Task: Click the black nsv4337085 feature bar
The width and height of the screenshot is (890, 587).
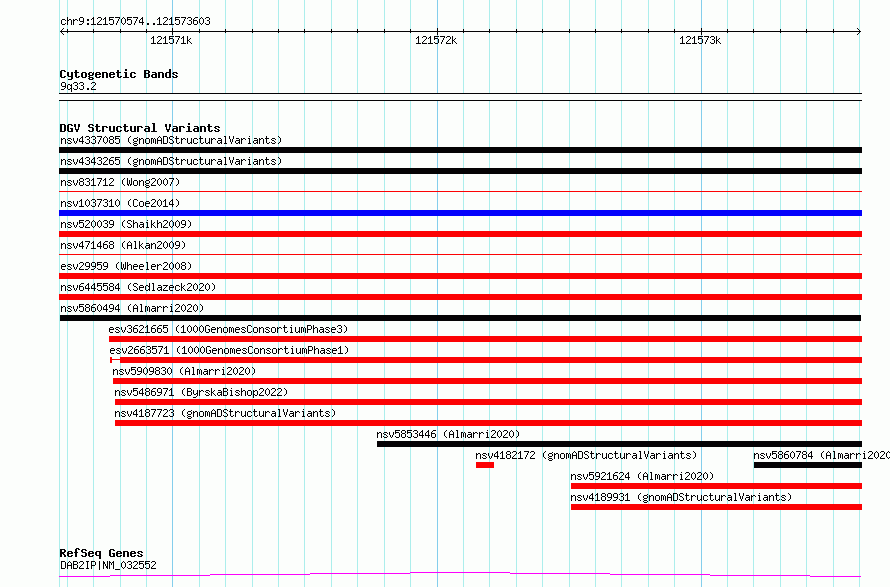Action: pos(460,150)
